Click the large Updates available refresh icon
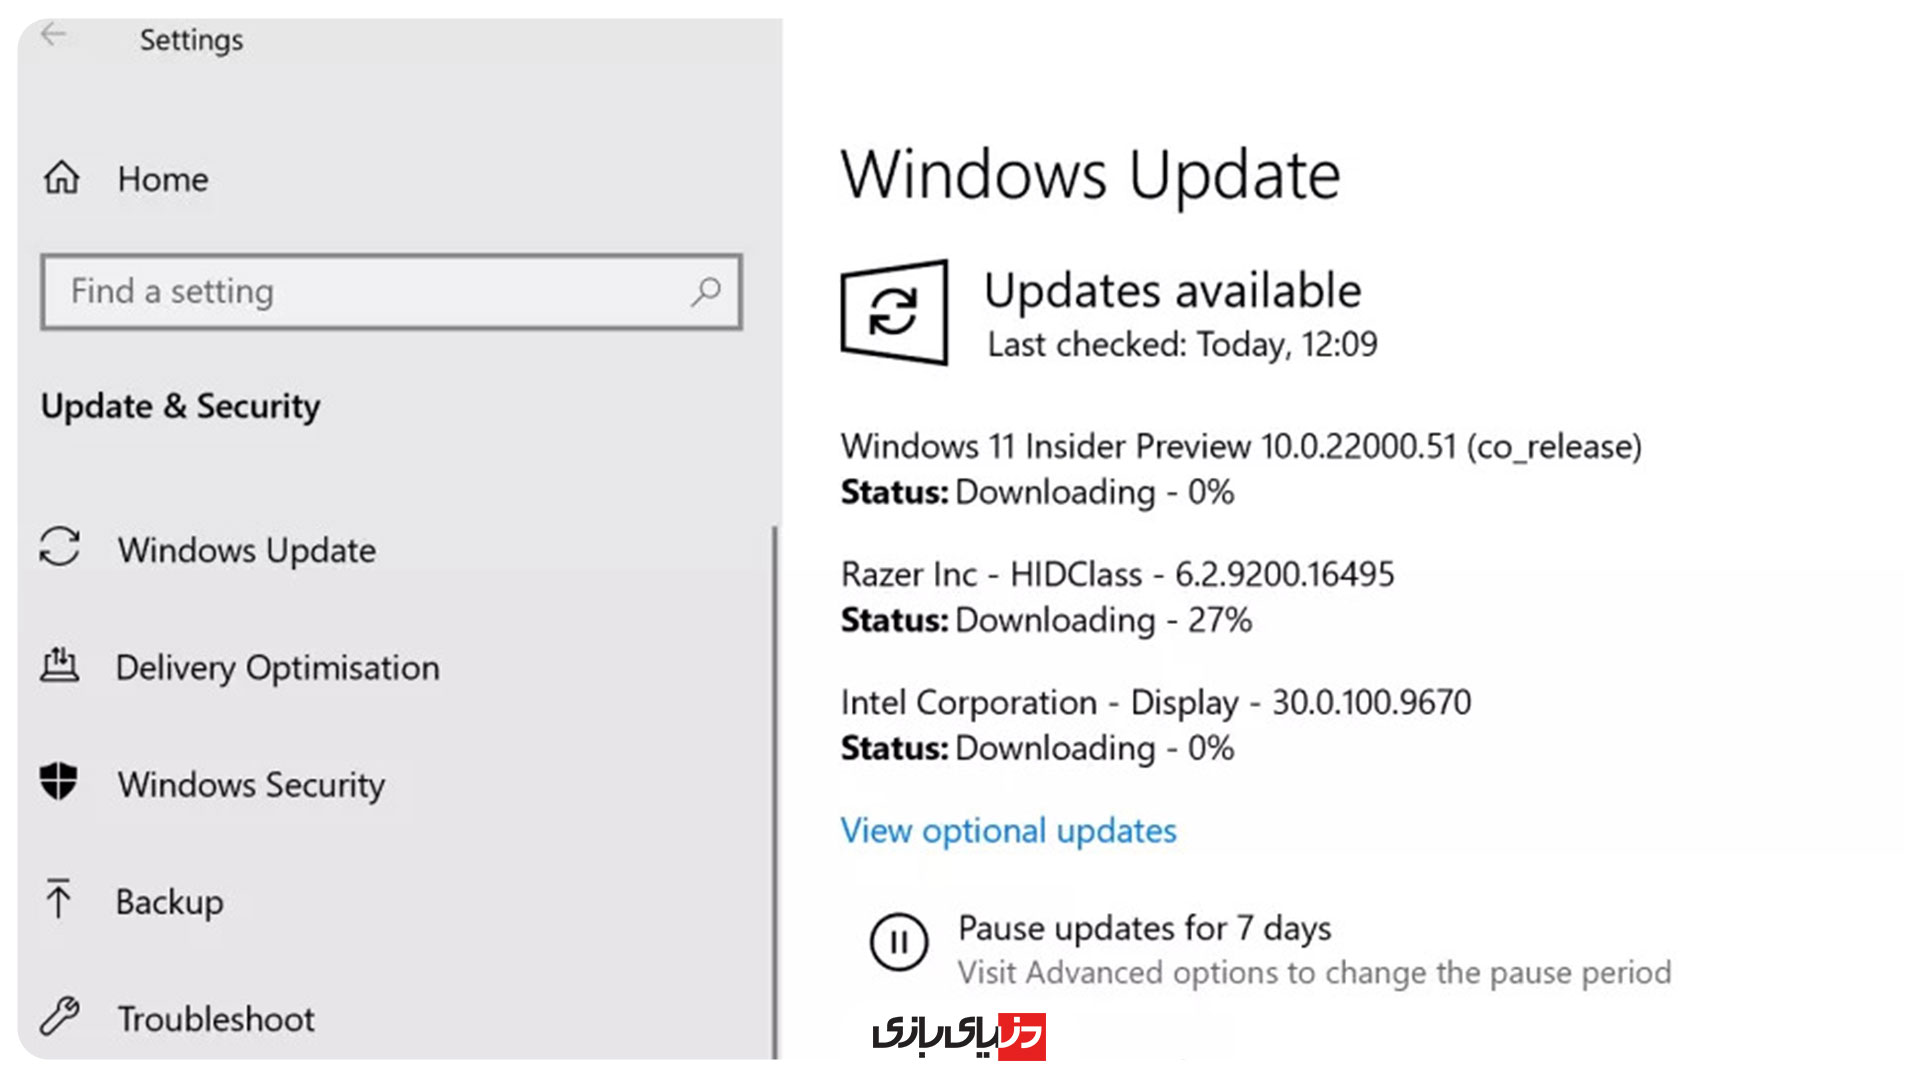Image resolution: width=1920 pixels, height=1080 pixels. (893, 311)
